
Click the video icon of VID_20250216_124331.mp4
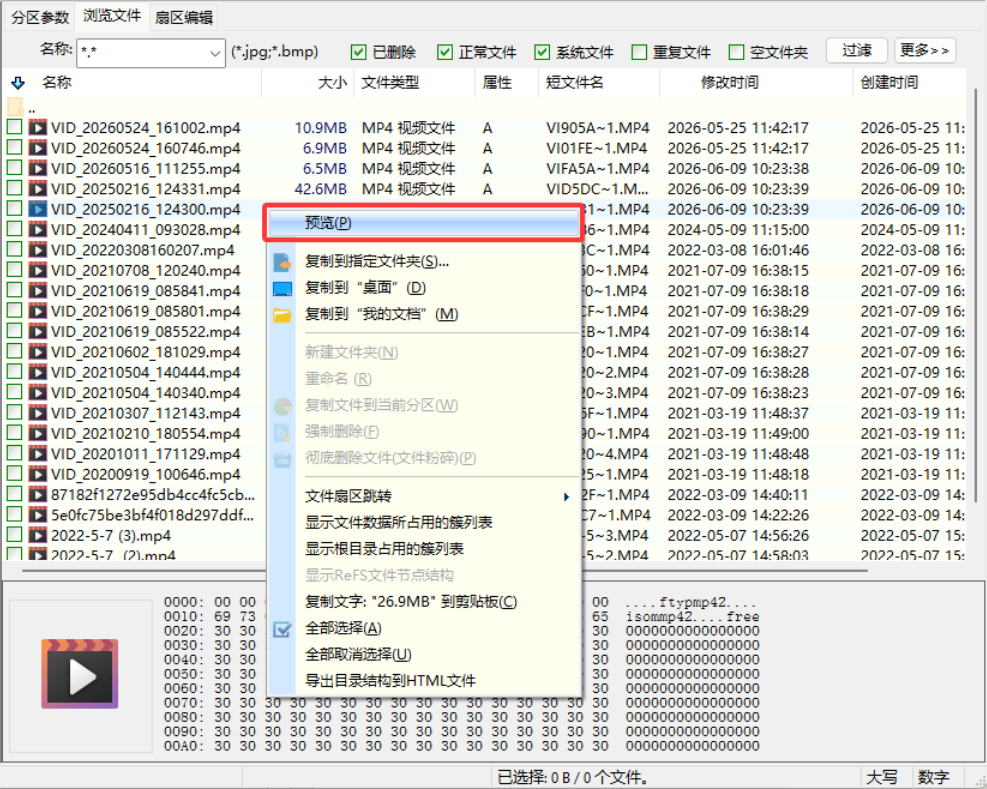click(38, 189)
